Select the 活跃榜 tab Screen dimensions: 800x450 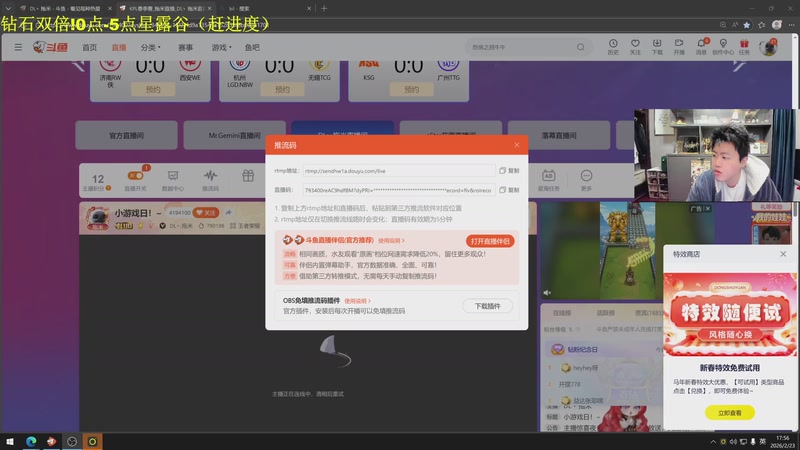pyautogui.click(x=605, y=313)
